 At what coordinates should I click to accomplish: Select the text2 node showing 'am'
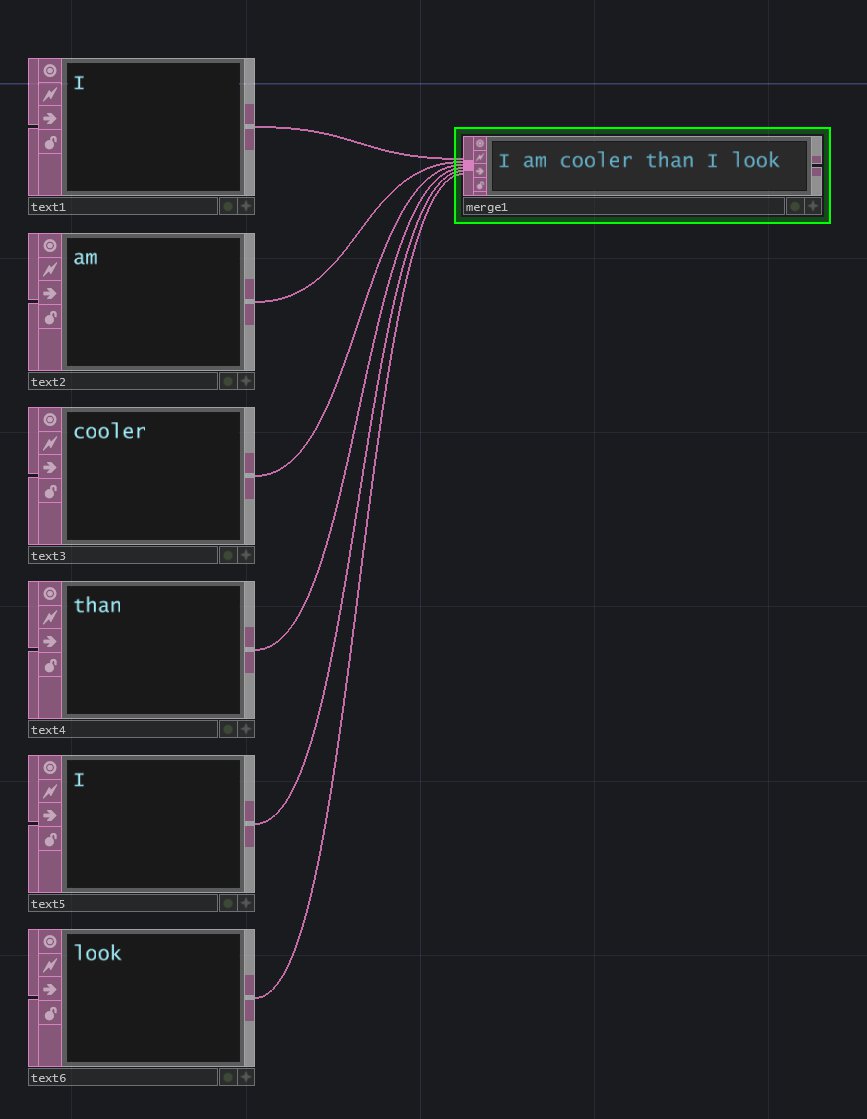[153, 301]
